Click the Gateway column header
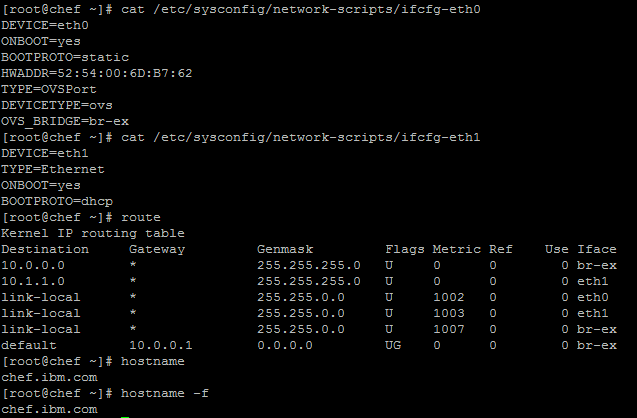 click(157, 249)
